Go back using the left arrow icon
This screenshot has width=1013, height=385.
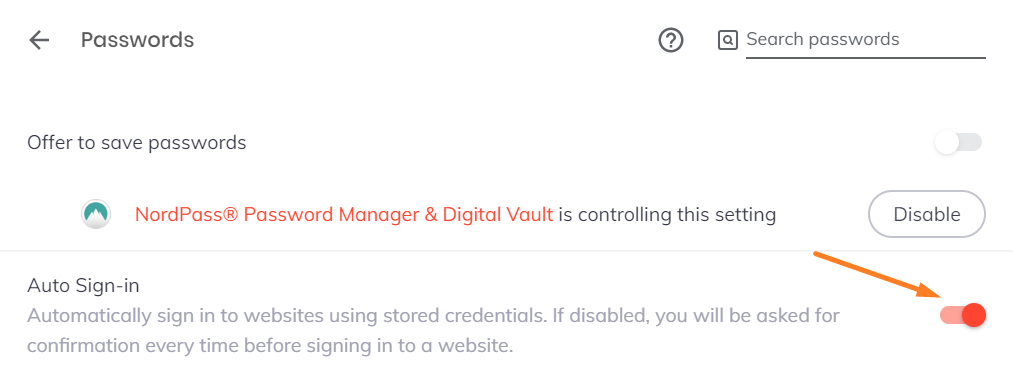(39, 40)
